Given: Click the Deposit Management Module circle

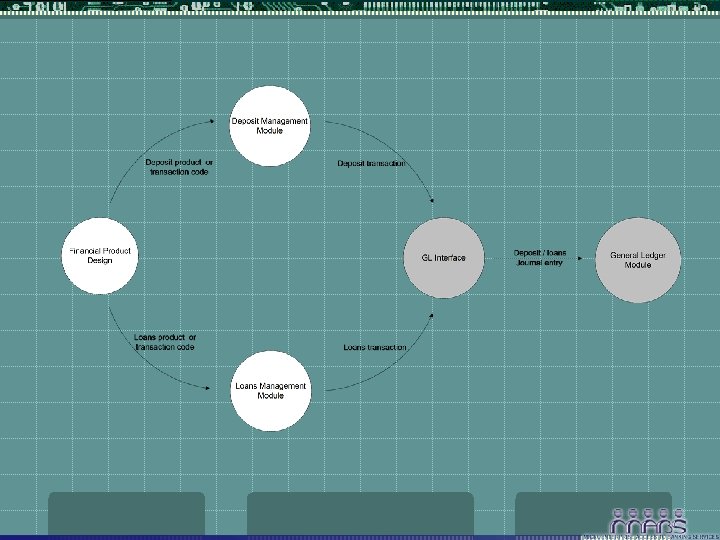Looking at the screenshot, I should coord(270,126).
